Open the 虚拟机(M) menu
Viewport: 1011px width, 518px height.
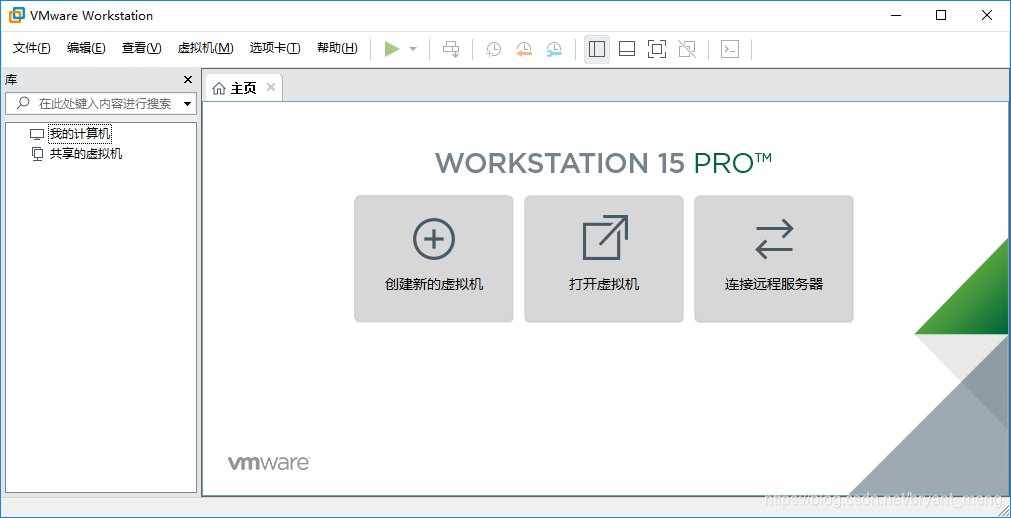tap(205, 48)
